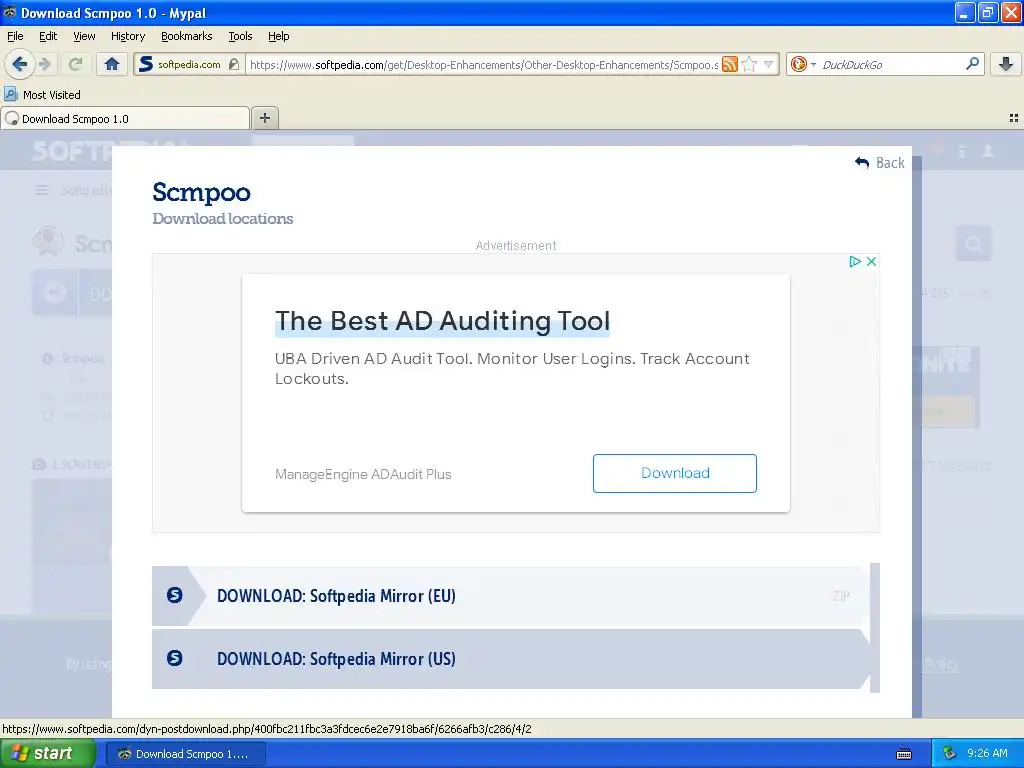
Task: Open a new tab with plus button
Action: point(264,118)
